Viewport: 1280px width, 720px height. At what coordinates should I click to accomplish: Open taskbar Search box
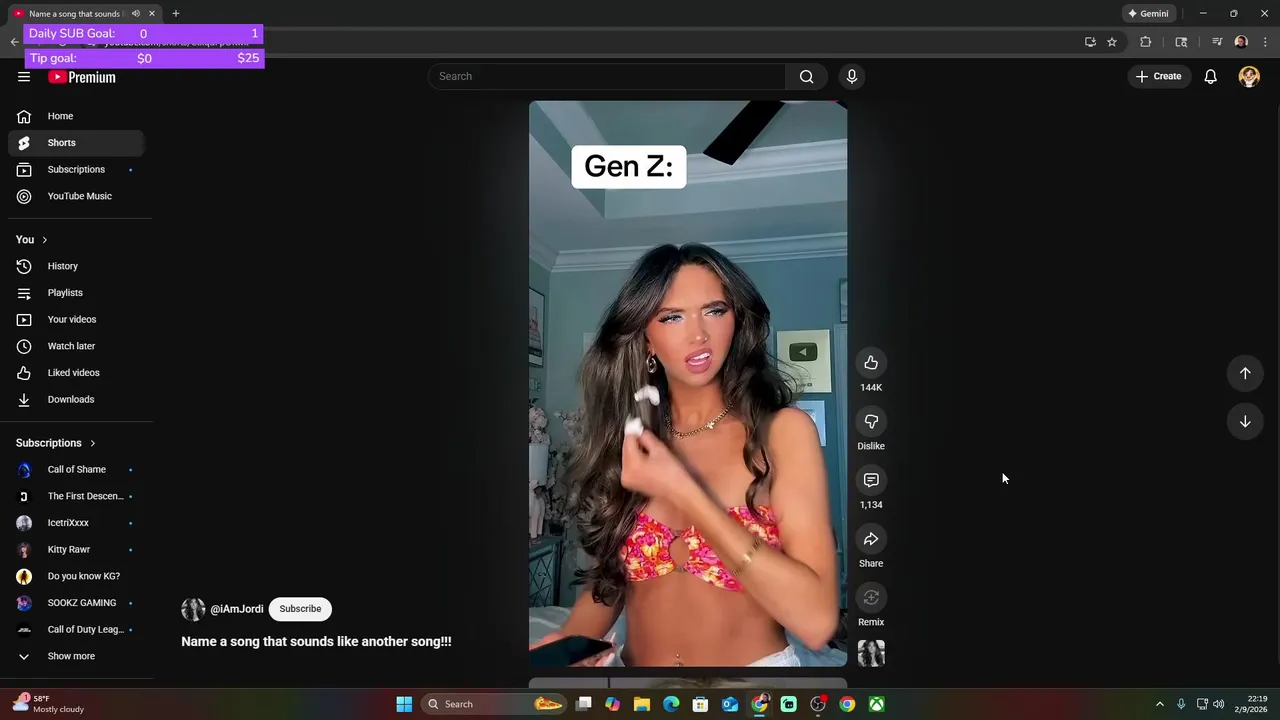[x=492, y=704]
